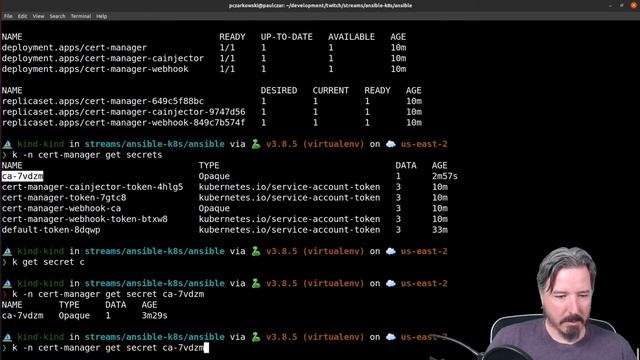Click default-token-8dqwp secret name

51,230
